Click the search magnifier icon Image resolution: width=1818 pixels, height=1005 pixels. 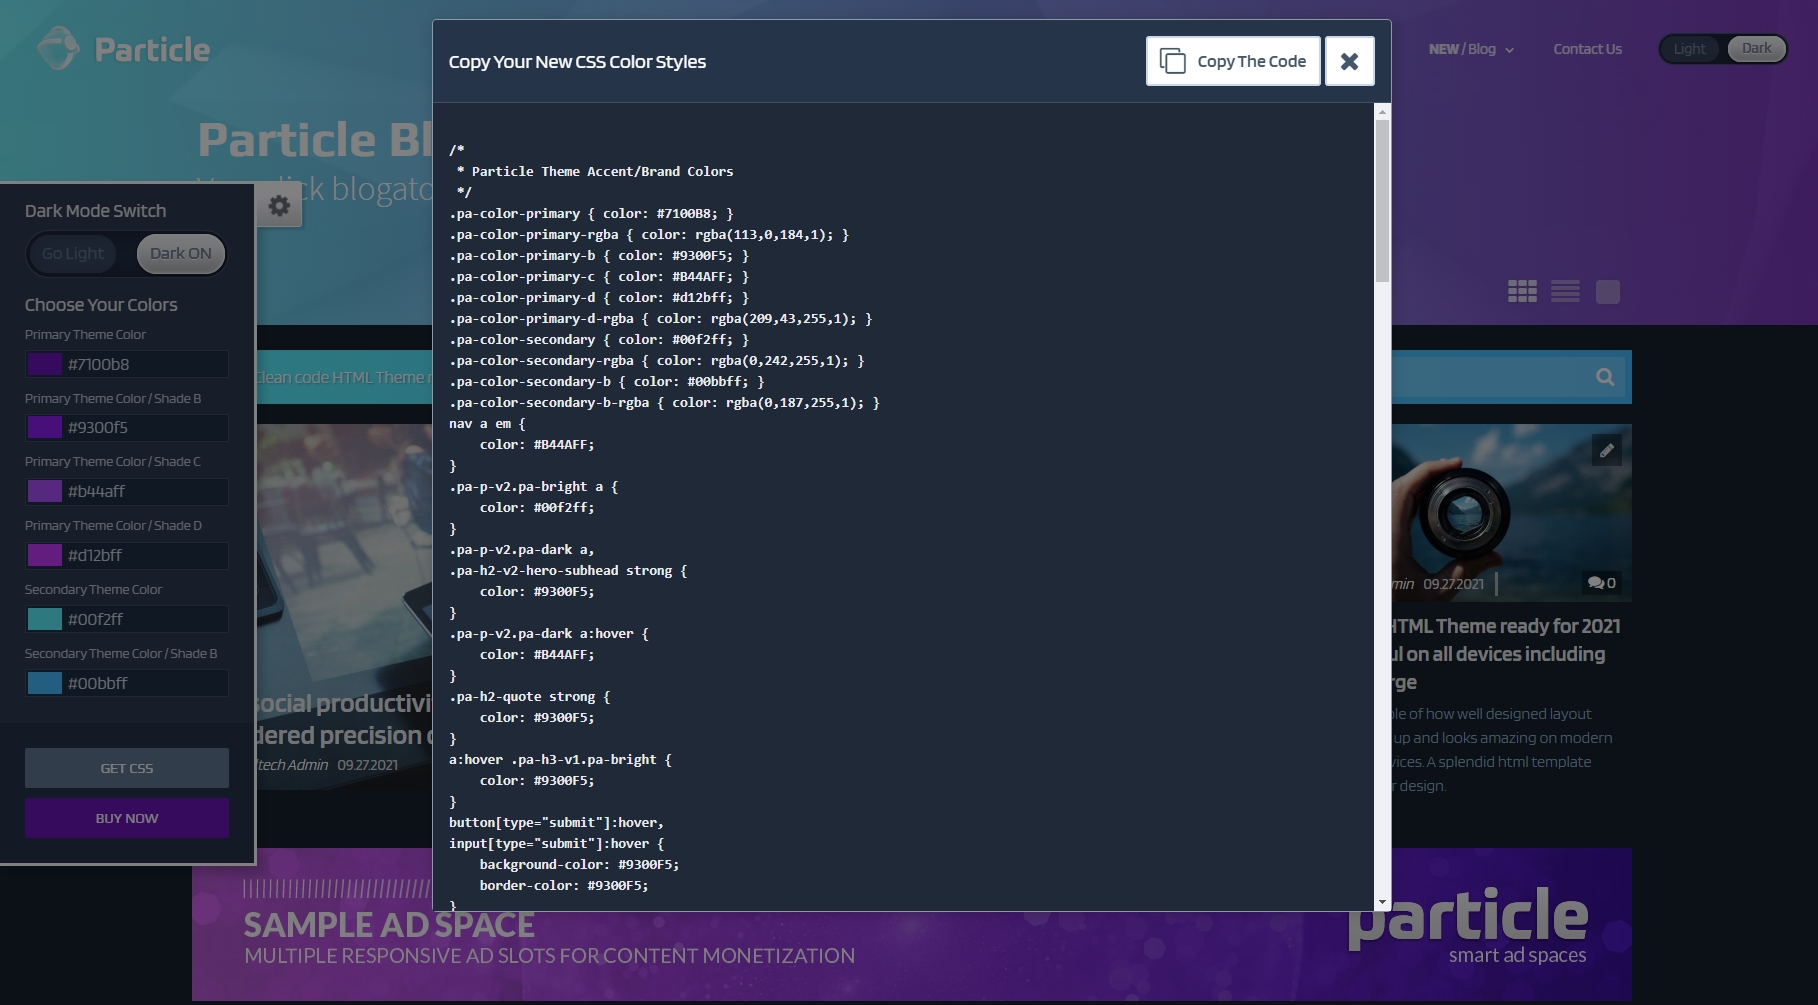click(1605, 377)
